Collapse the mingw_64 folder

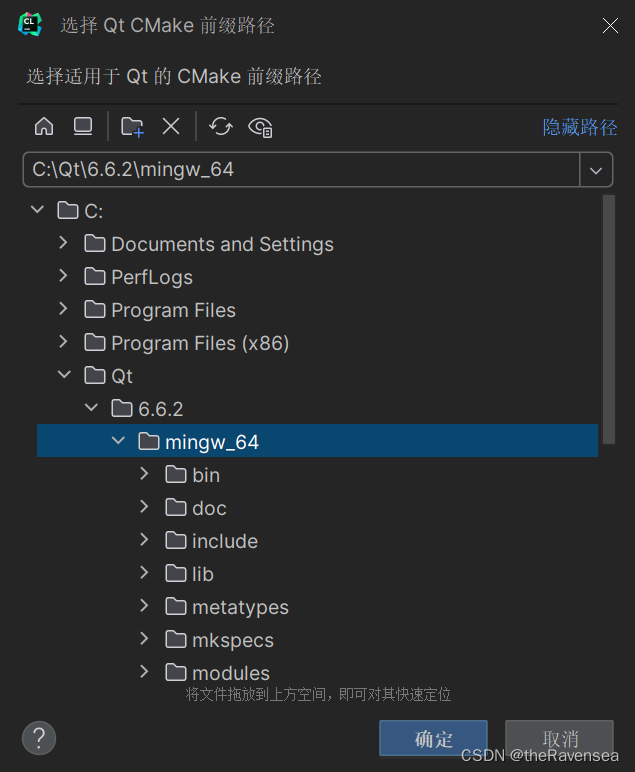[119, 441]
